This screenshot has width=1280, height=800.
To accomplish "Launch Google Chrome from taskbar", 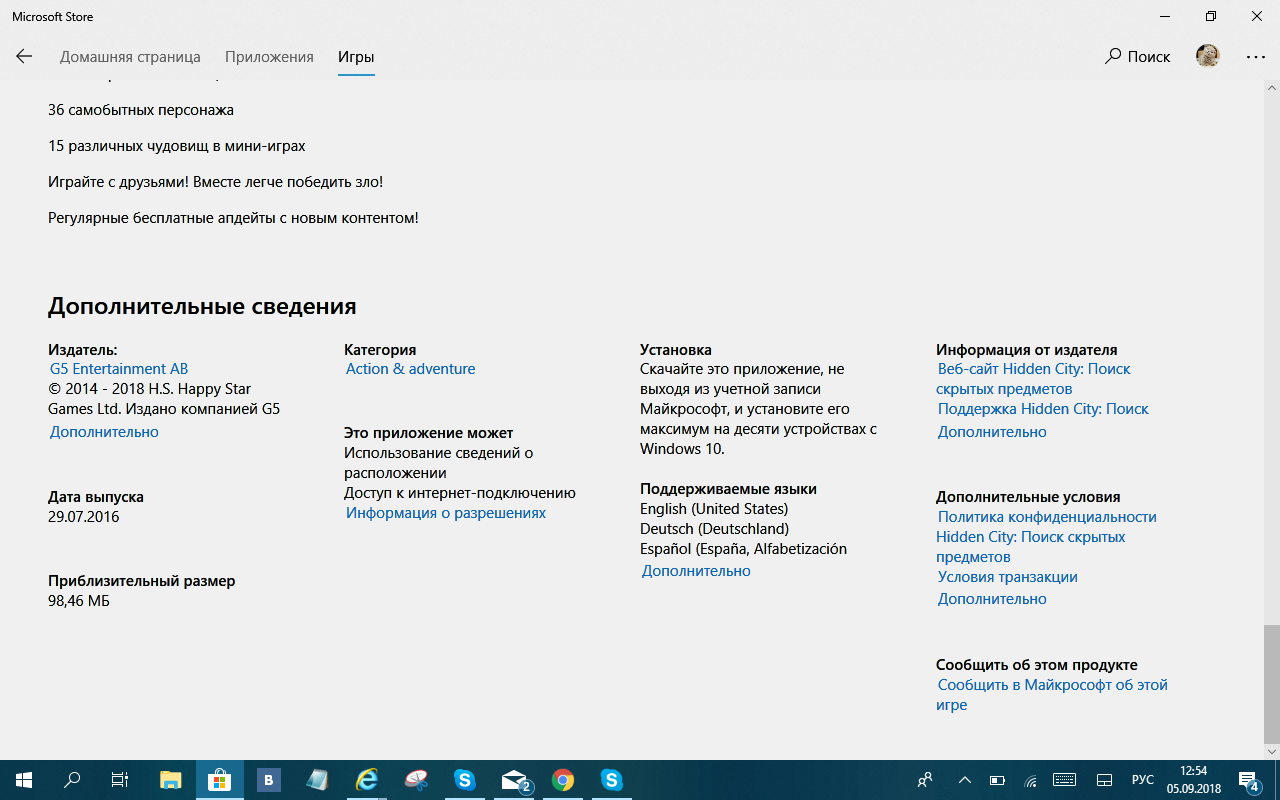I will (563, 780).
